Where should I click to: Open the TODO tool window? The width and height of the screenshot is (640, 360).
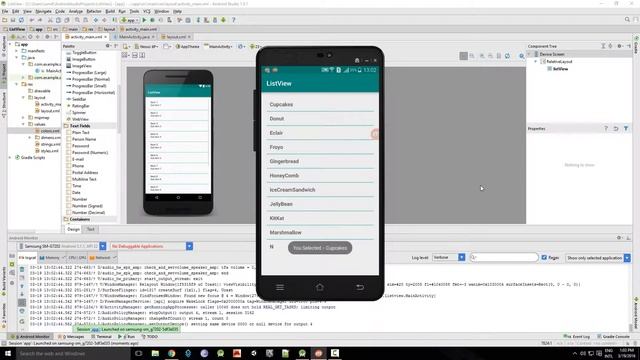click(149, 337)
